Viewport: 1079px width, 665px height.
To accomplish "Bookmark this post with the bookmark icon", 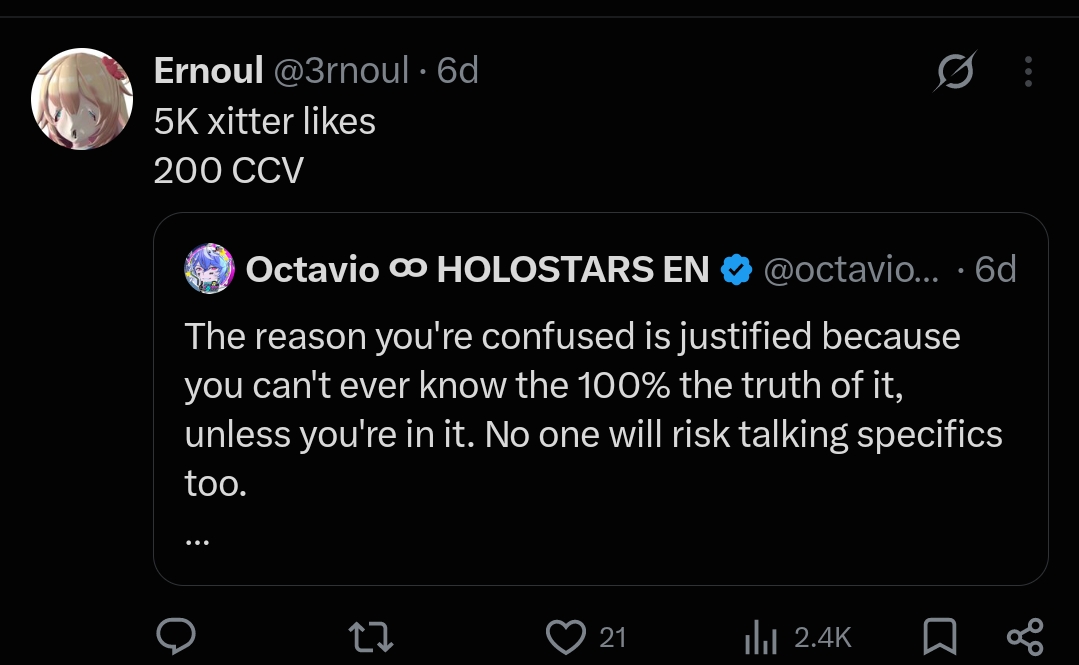I will coord(939,636).
